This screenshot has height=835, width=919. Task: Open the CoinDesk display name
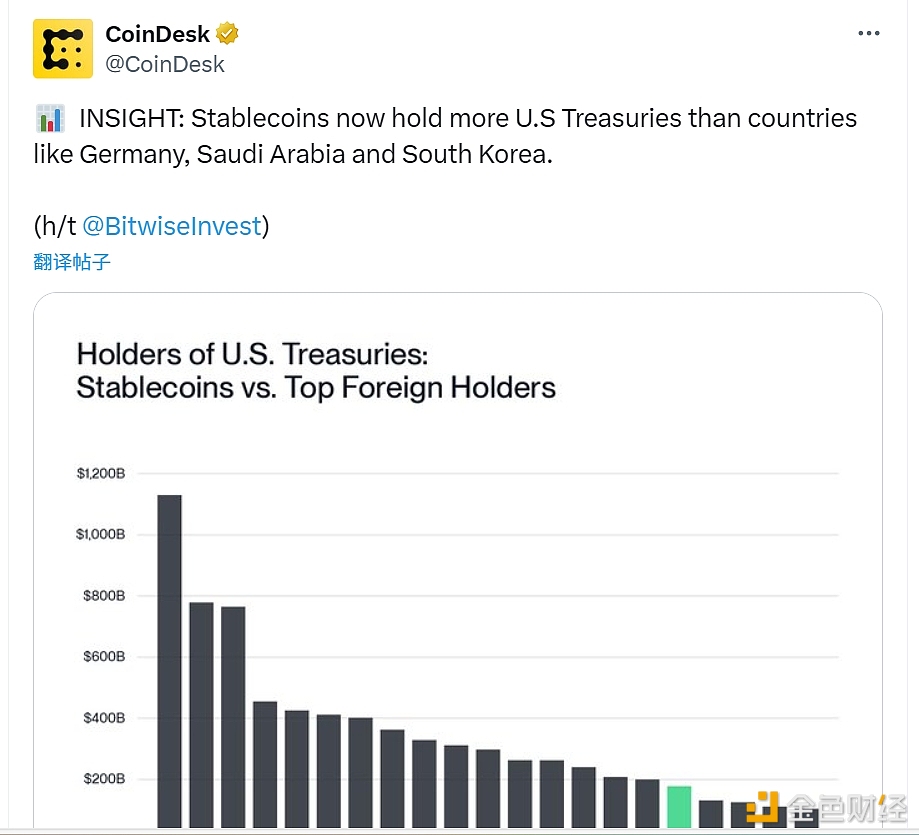[x=158, y=35]
